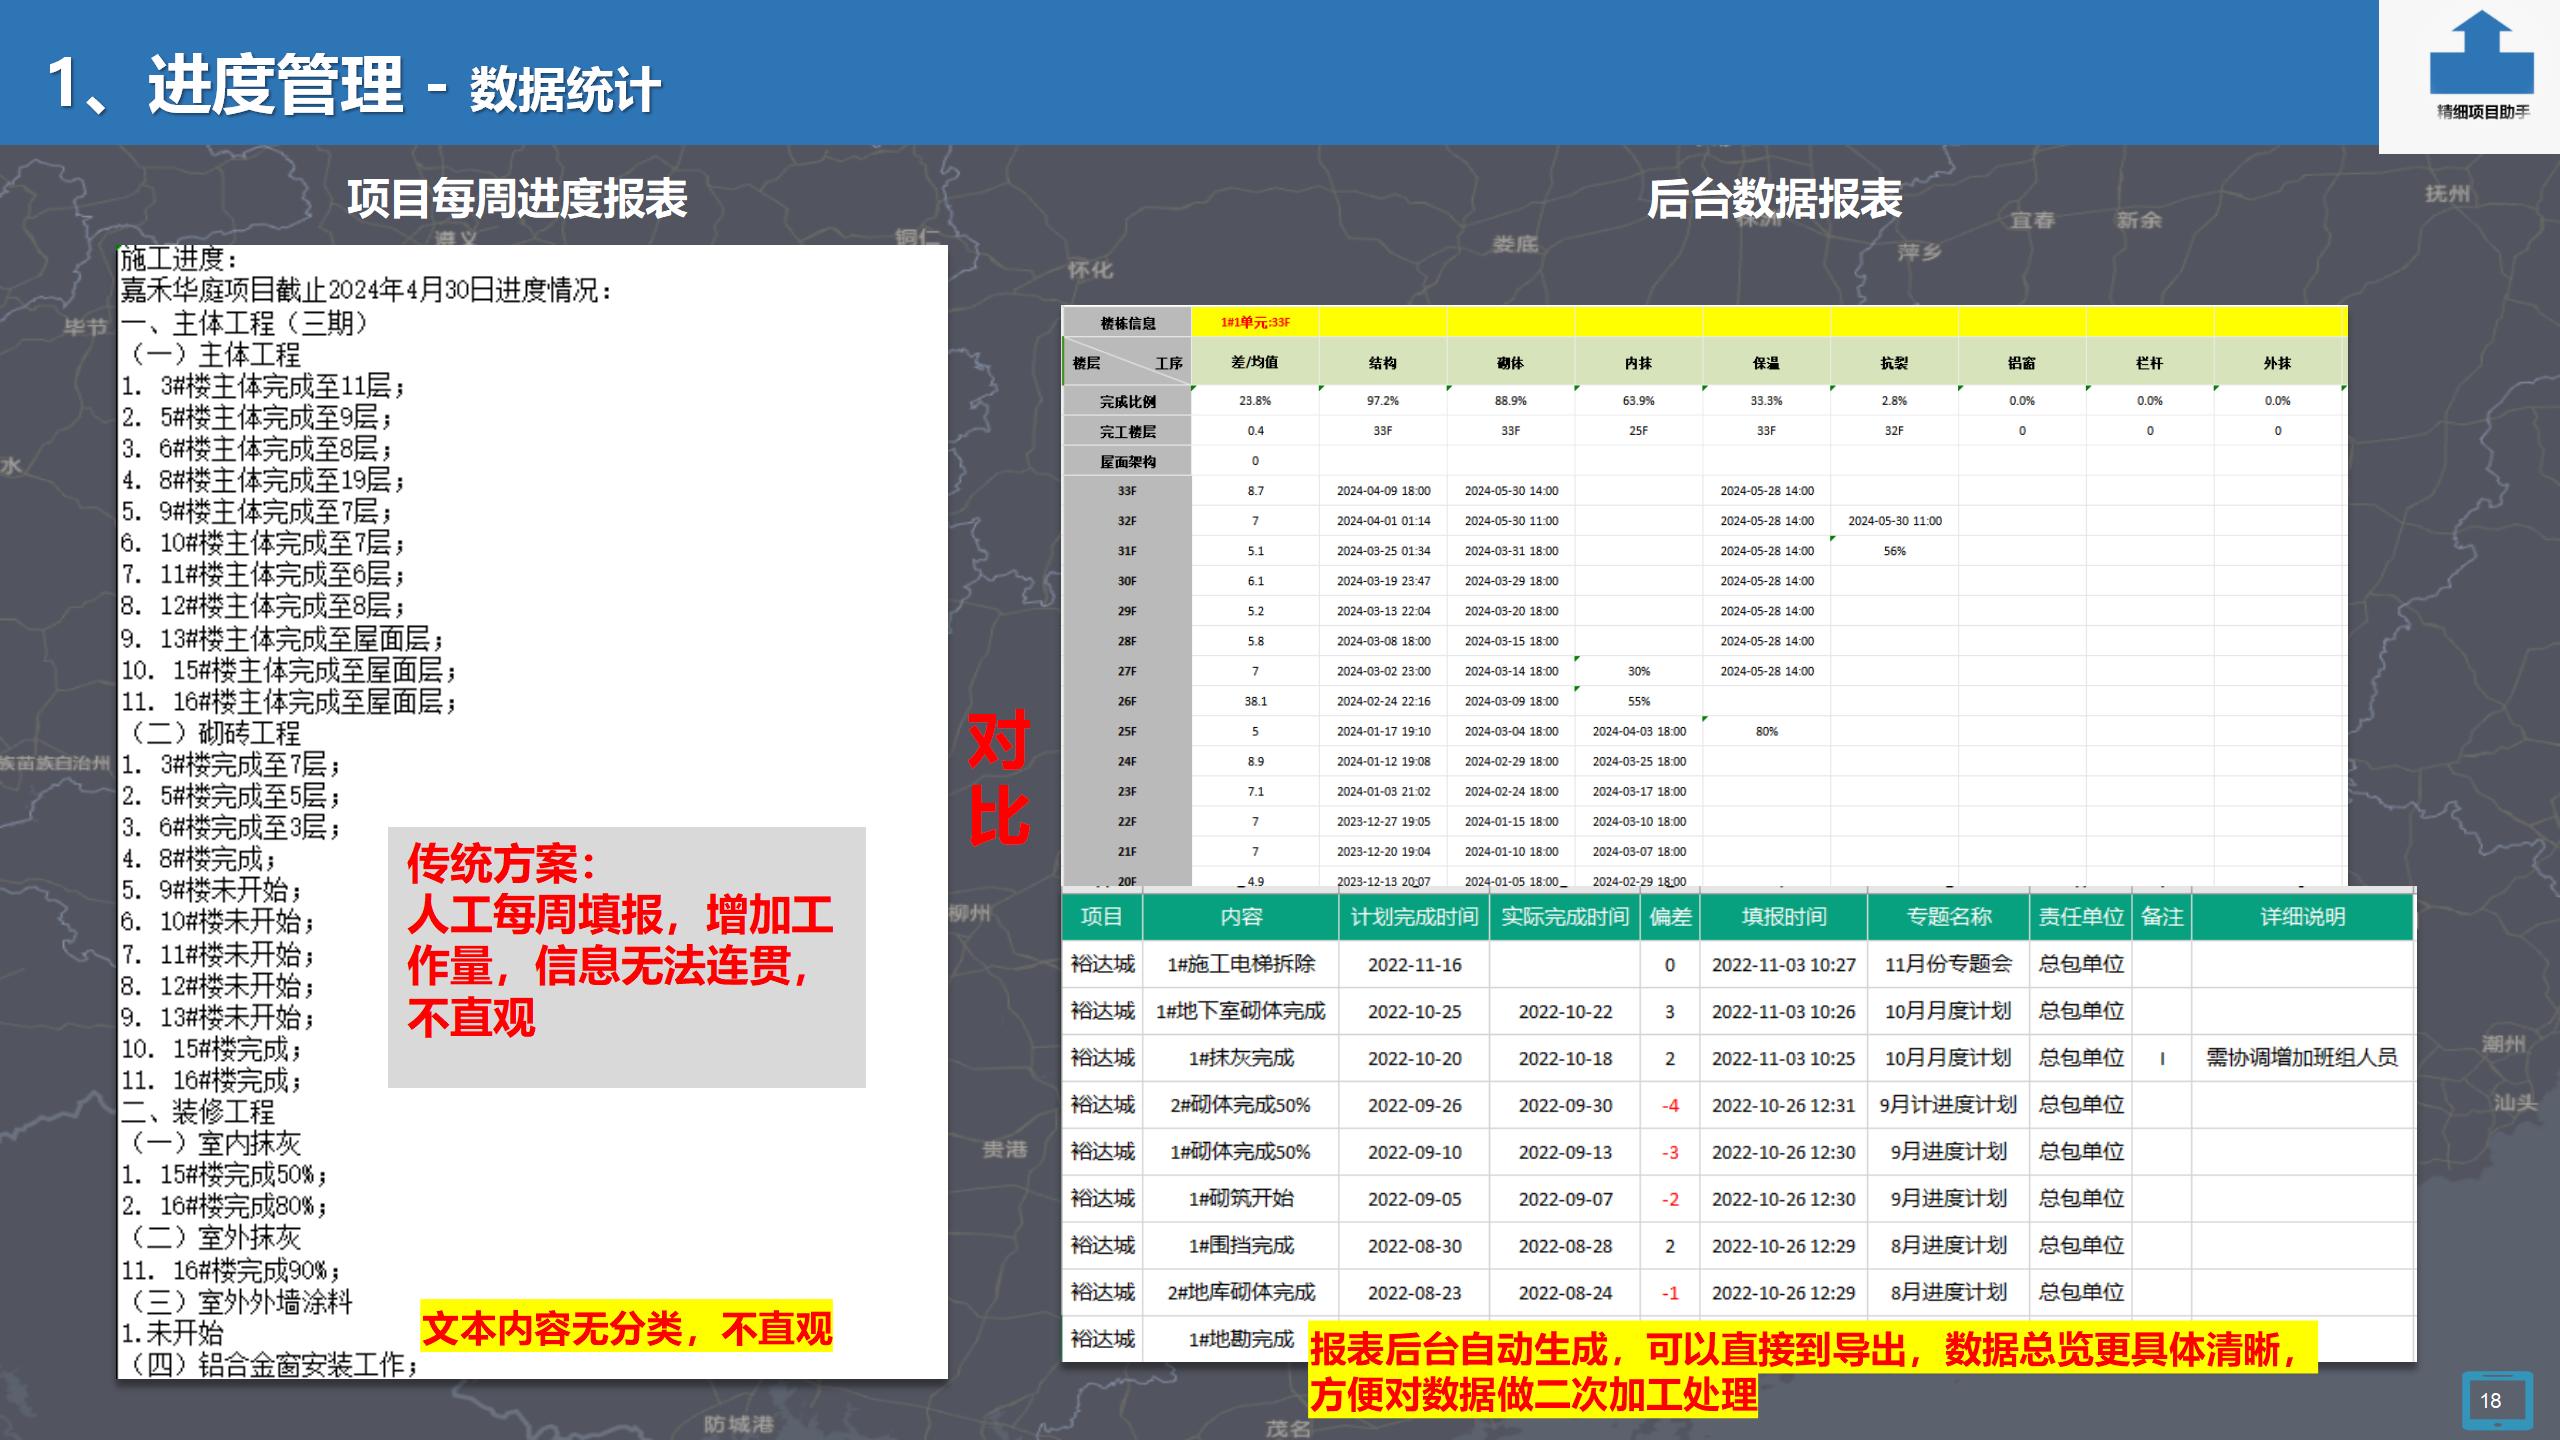Viewport: 2560px width, 1440px height.
Task: Select the 栏杆 column header
Action: [x=2150, y=363]
